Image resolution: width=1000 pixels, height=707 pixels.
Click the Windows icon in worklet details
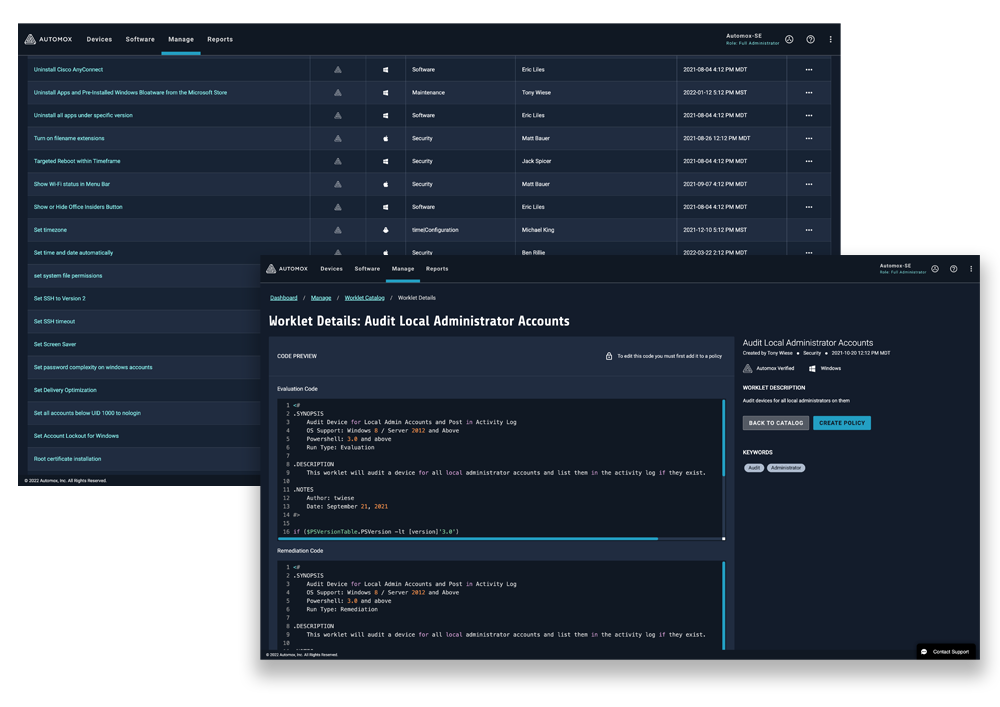coord(812,368)
